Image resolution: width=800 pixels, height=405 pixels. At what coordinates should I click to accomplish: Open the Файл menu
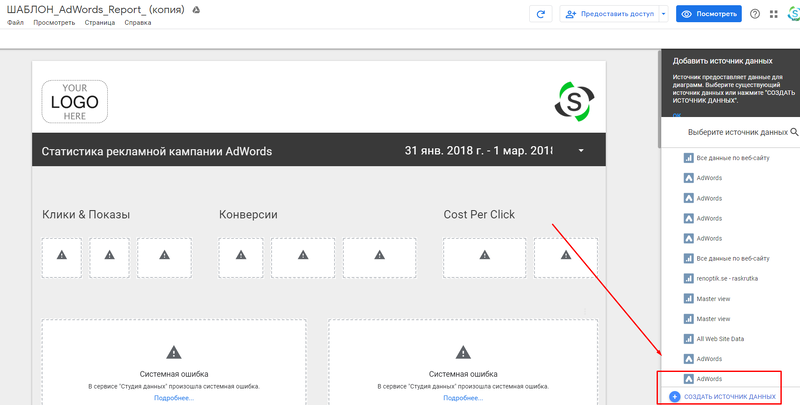pos(15,22)
